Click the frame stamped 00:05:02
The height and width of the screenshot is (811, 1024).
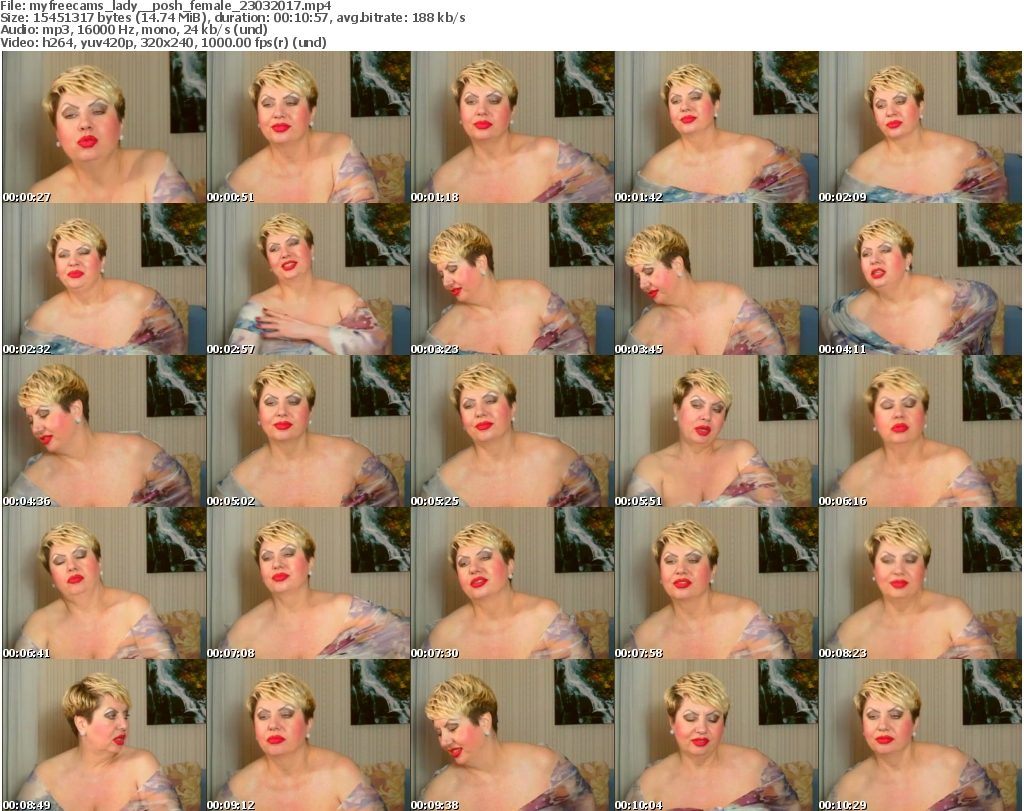(308, 431)
